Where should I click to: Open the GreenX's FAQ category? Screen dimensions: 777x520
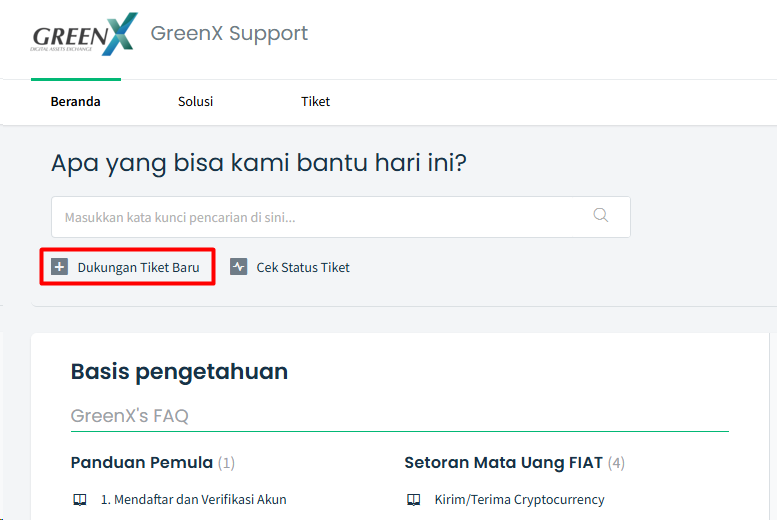point(129,416)
